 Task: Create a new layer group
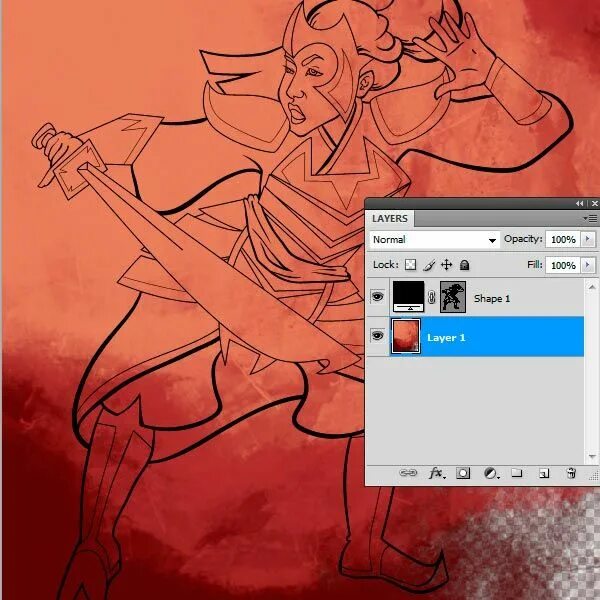coord(517,473)
